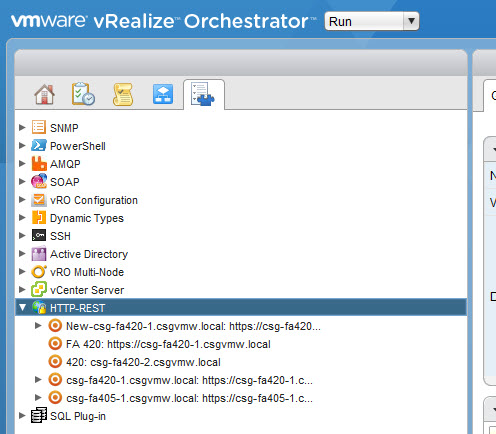496x434 pixels.
Task: Select the PowerShell tree item
Action: click(x=78, y=146)
